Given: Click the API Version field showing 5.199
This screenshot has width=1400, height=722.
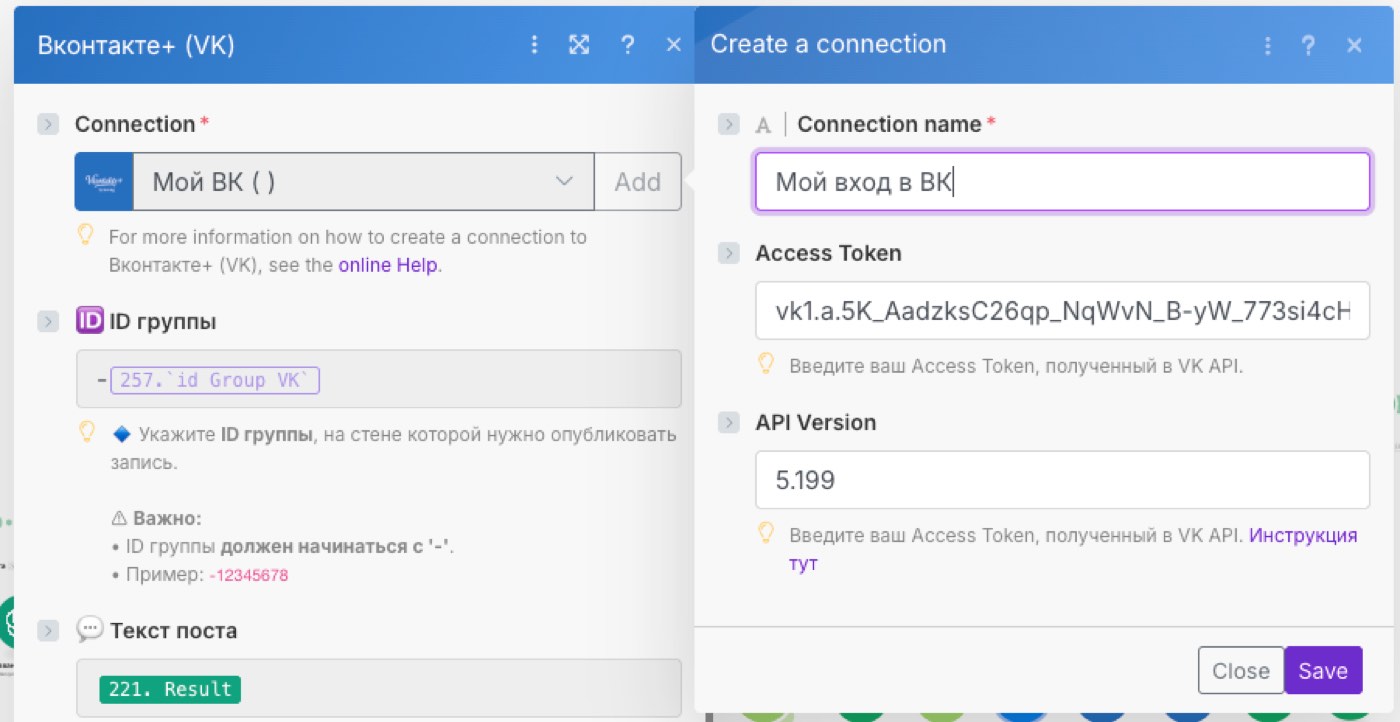Looking at the screenshot, I should coord(1062,480).
